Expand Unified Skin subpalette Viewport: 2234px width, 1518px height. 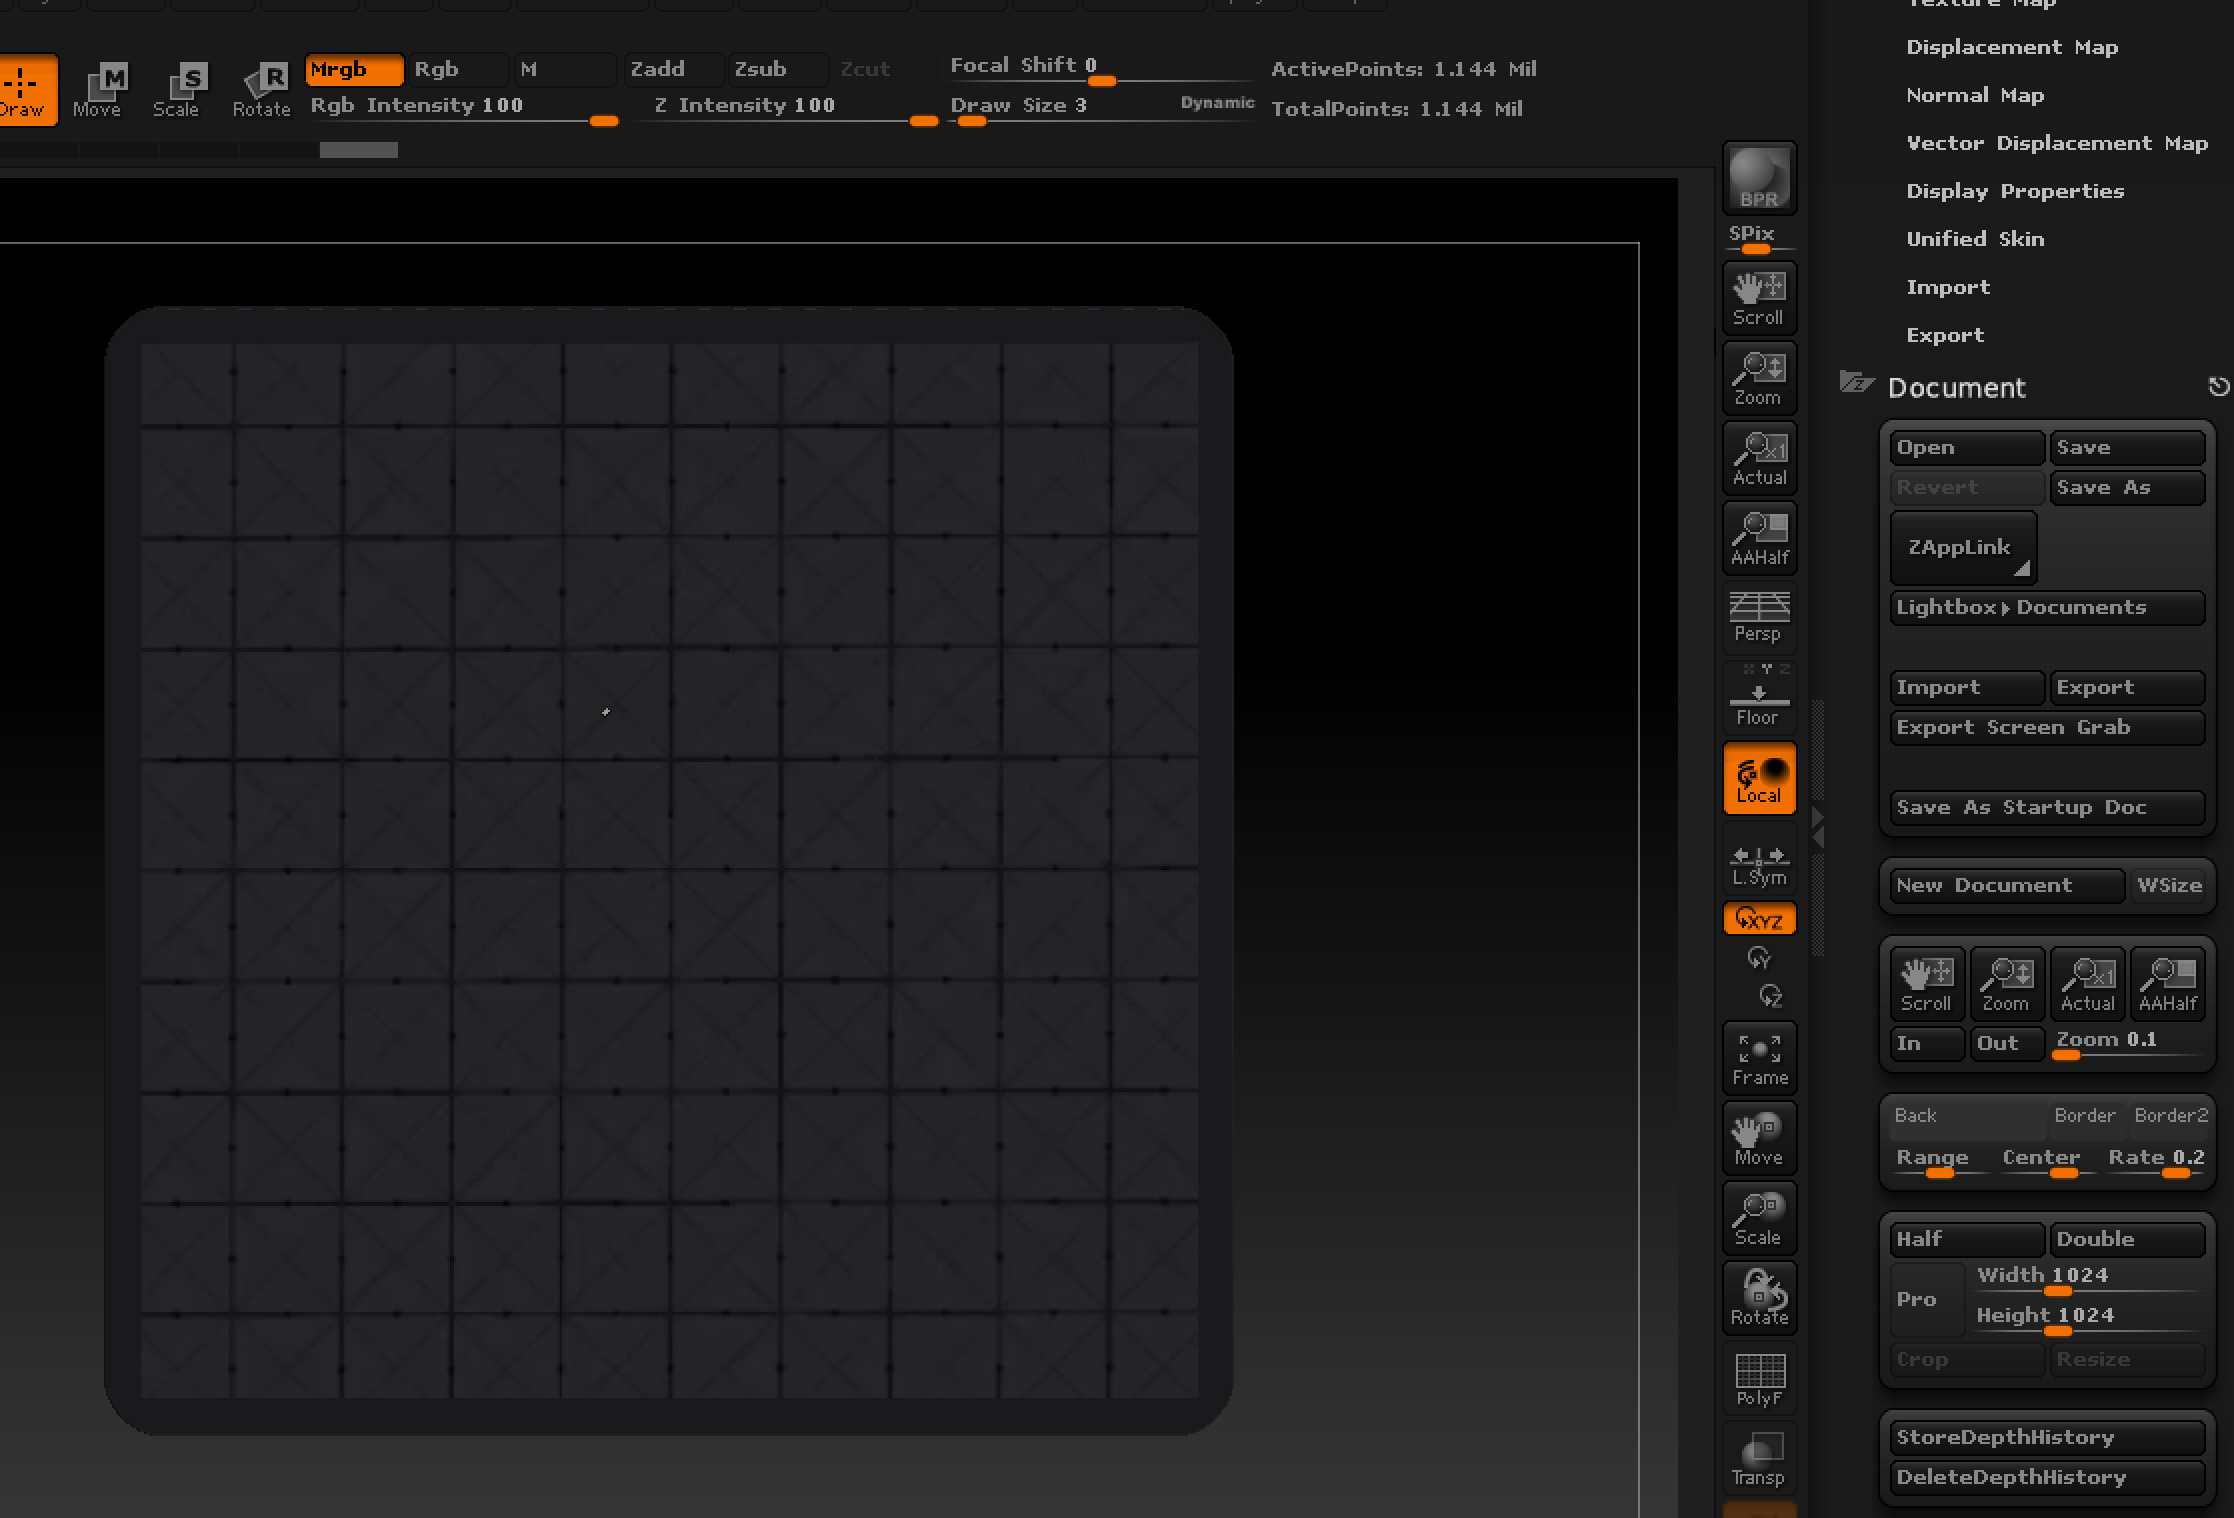[x=1975, y=240]
